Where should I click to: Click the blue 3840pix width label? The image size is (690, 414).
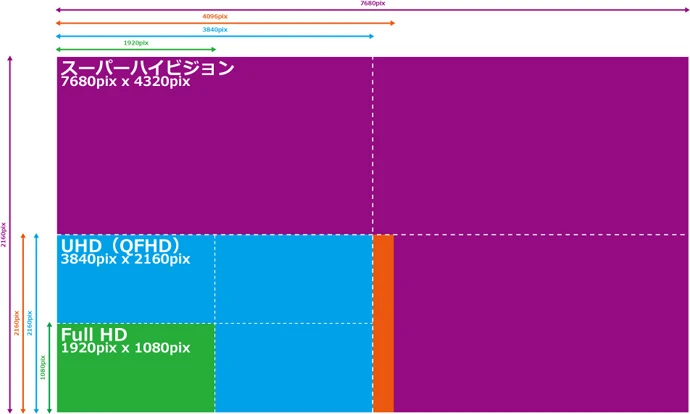215,30
